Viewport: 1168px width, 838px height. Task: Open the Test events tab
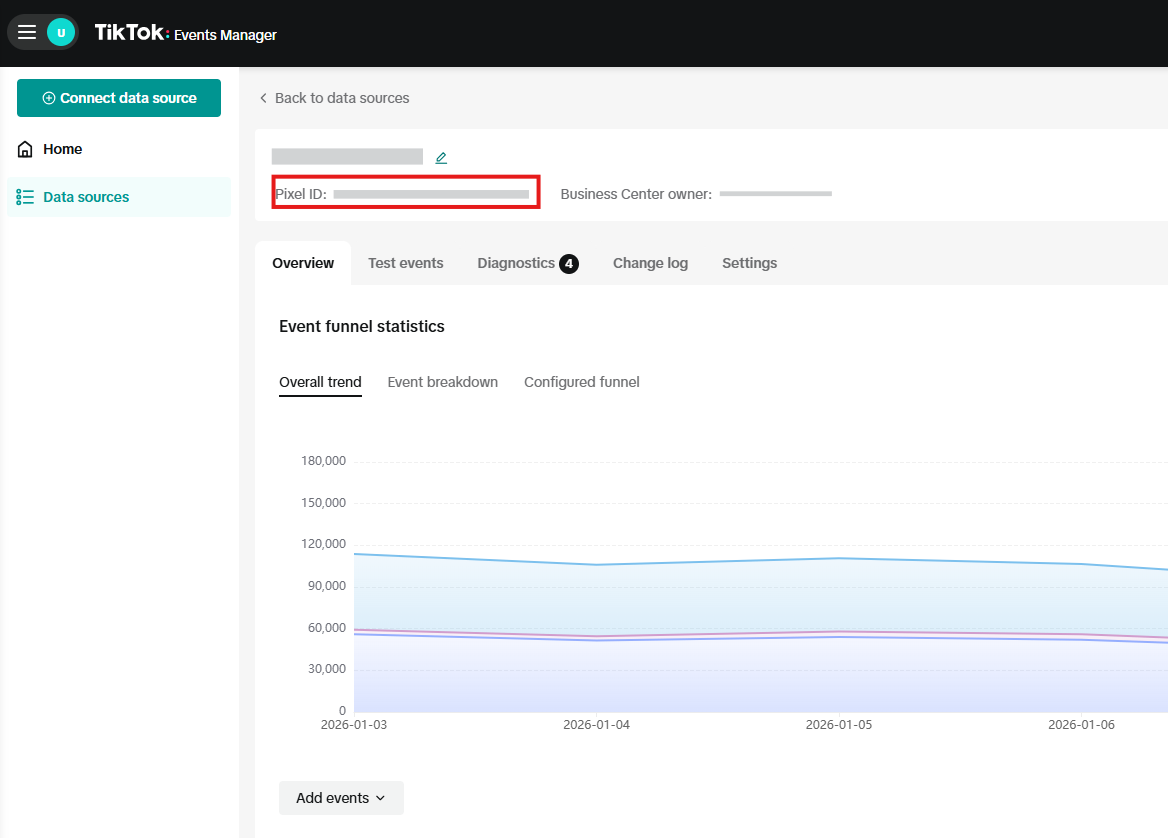coord(405,263)
